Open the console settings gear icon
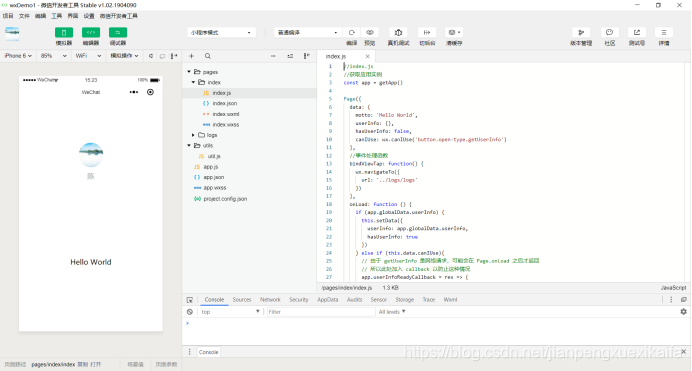 (x=684, y=311)
